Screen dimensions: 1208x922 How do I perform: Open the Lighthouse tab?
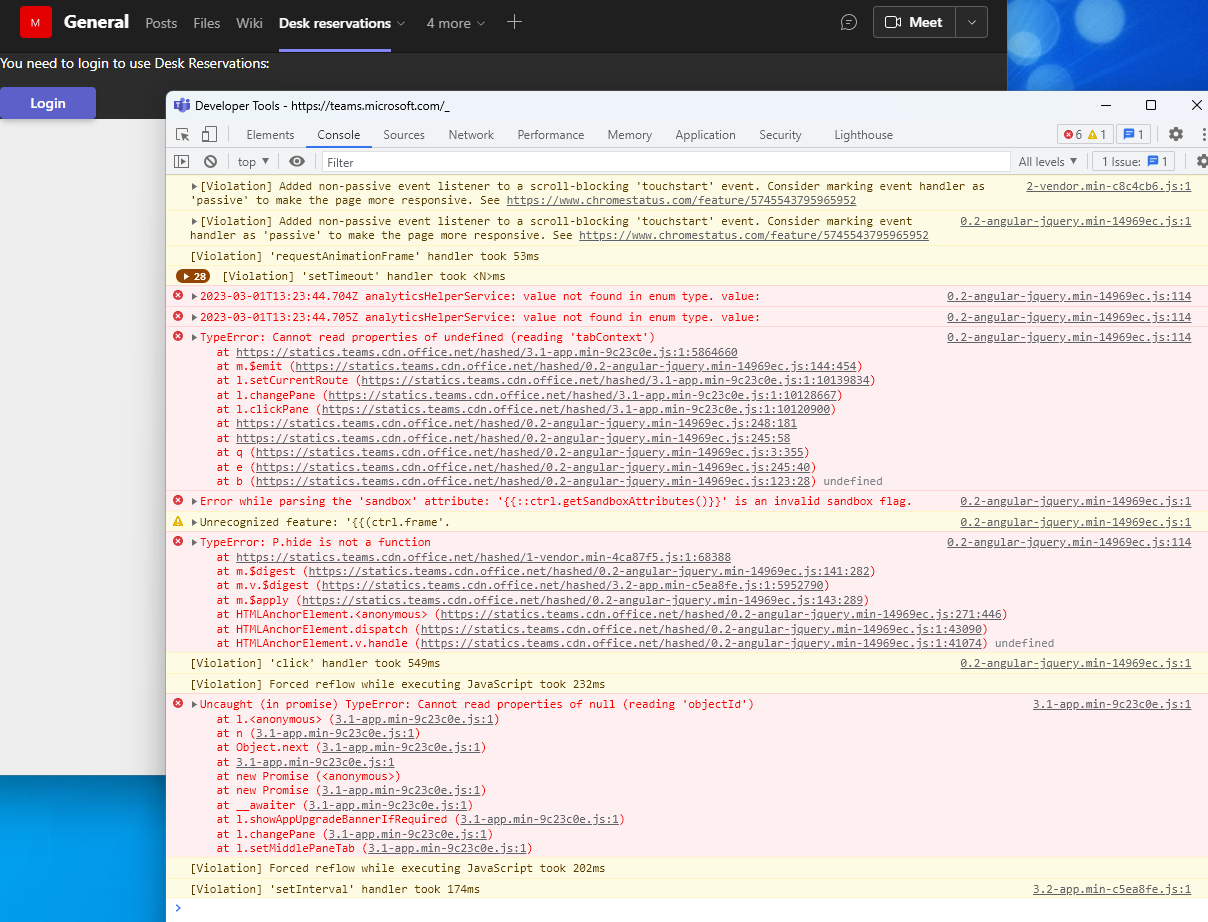pyautogui.click(x=864, y=135)
